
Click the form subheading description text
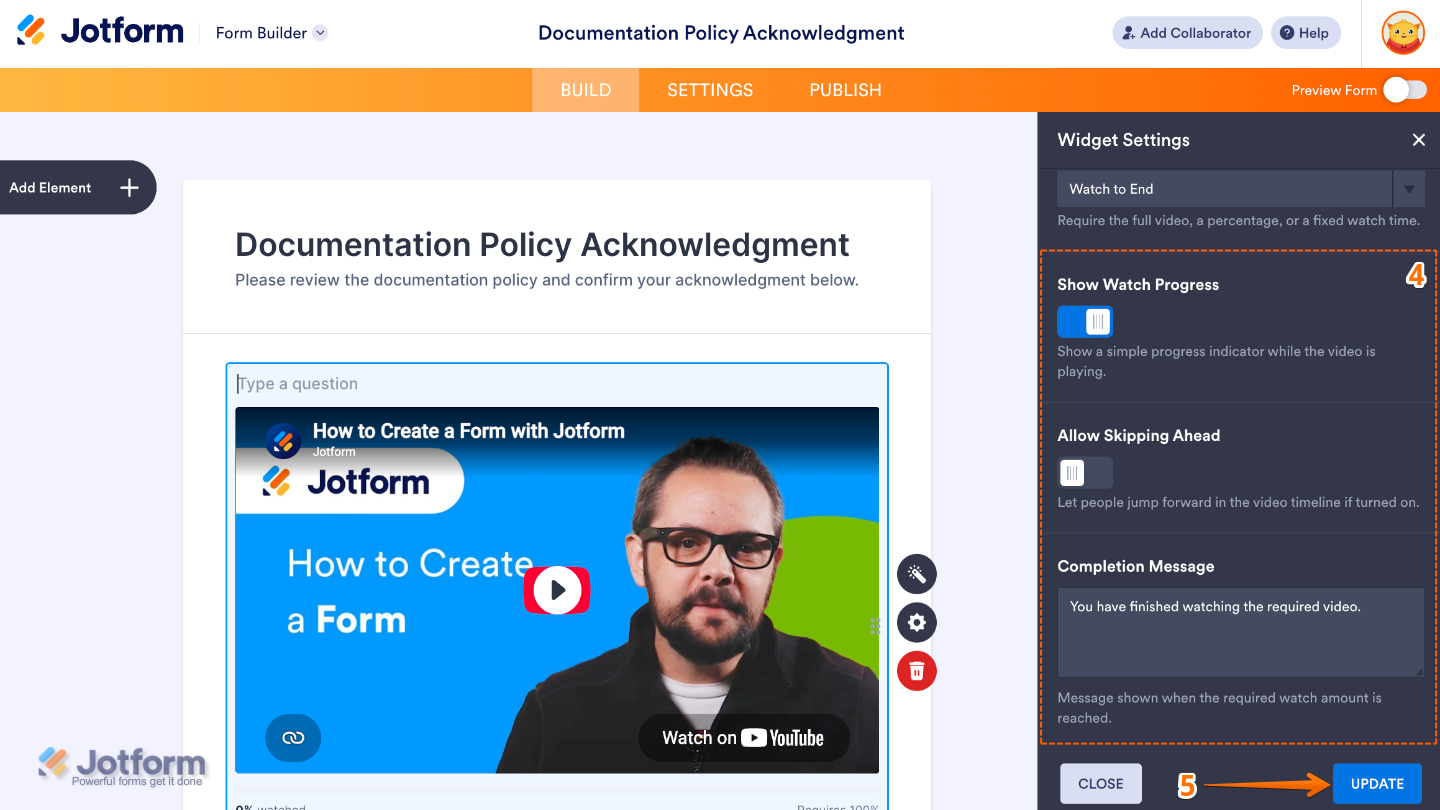click(x=547, y=280)
